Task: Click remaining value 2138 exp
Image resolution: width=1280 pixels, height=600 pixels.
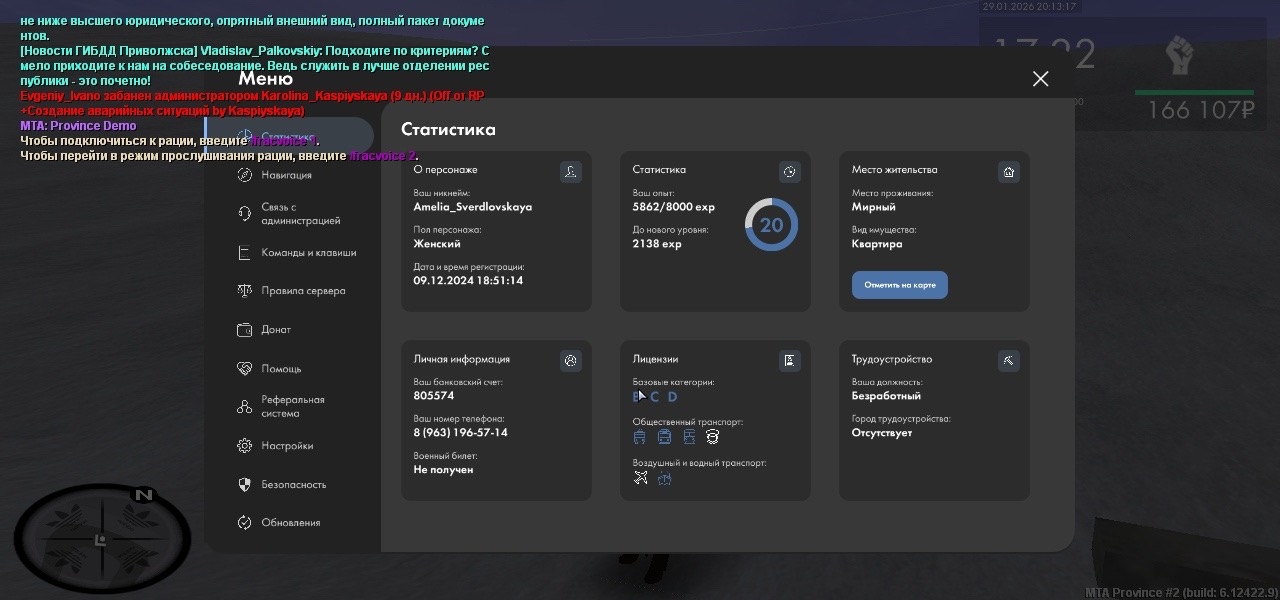Action: 657,244
